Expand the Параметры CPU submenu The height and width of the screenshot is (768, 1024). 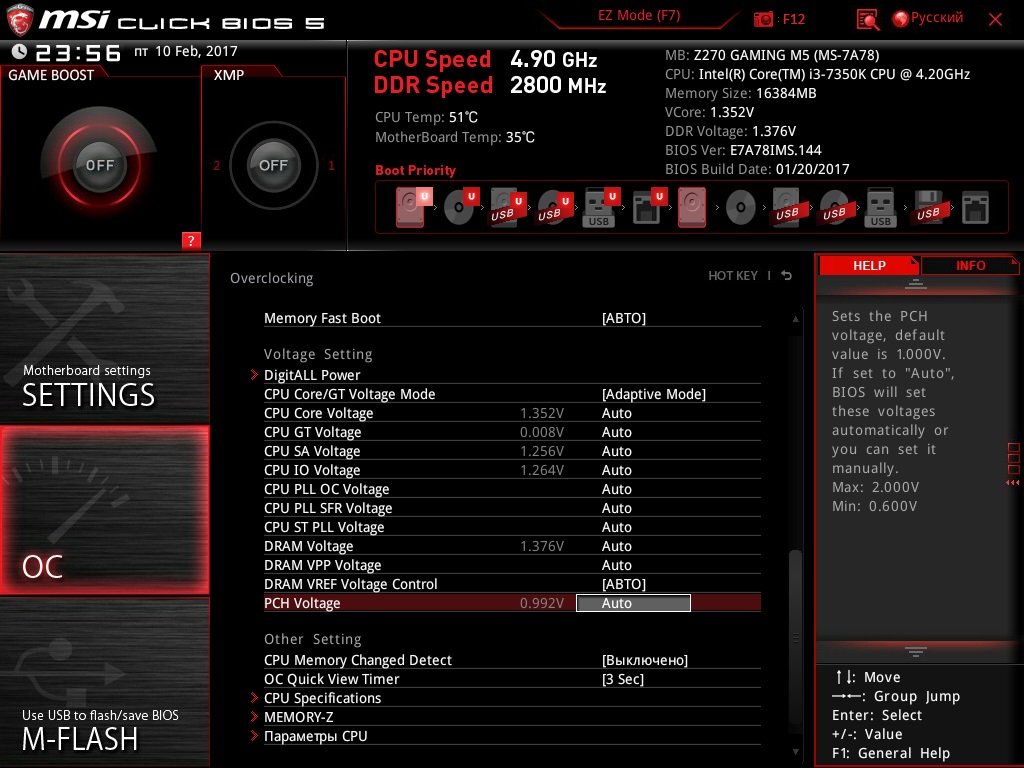315,736
